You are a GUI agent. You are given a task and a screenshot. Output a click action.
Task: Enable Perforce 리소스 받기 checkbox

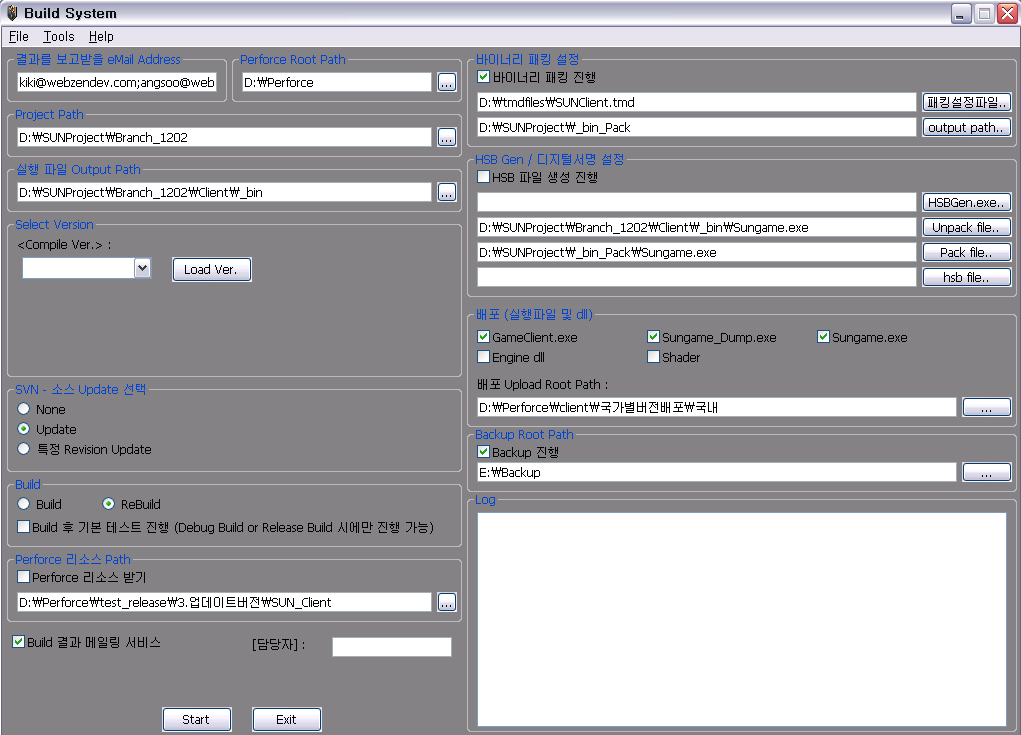[x=23, y=577]
